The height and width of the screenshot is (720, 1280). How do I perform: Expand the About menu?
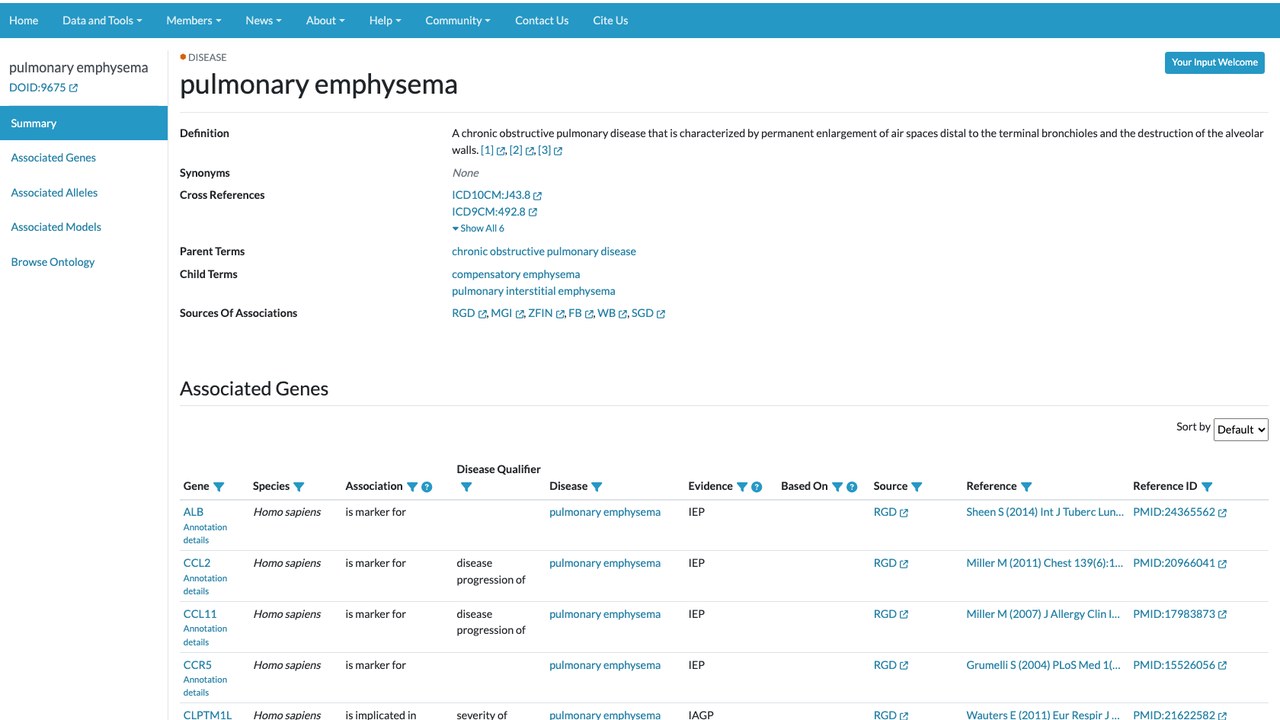326,20
